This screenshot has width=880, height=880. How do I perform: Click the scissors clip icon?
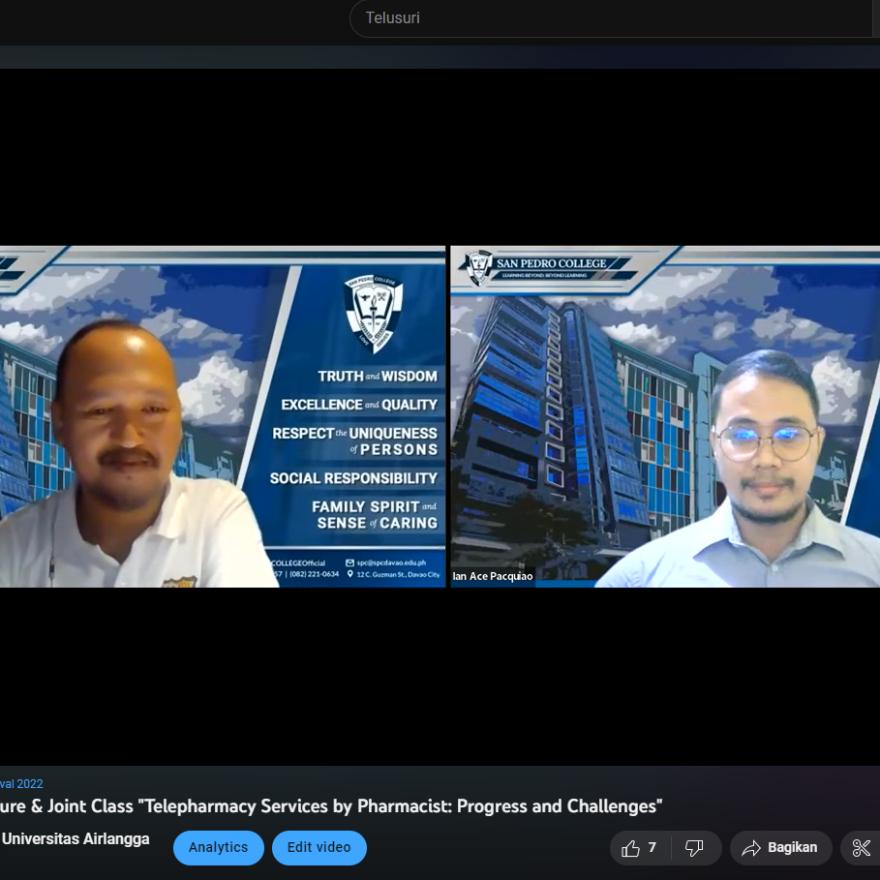(x=861, y=848)
